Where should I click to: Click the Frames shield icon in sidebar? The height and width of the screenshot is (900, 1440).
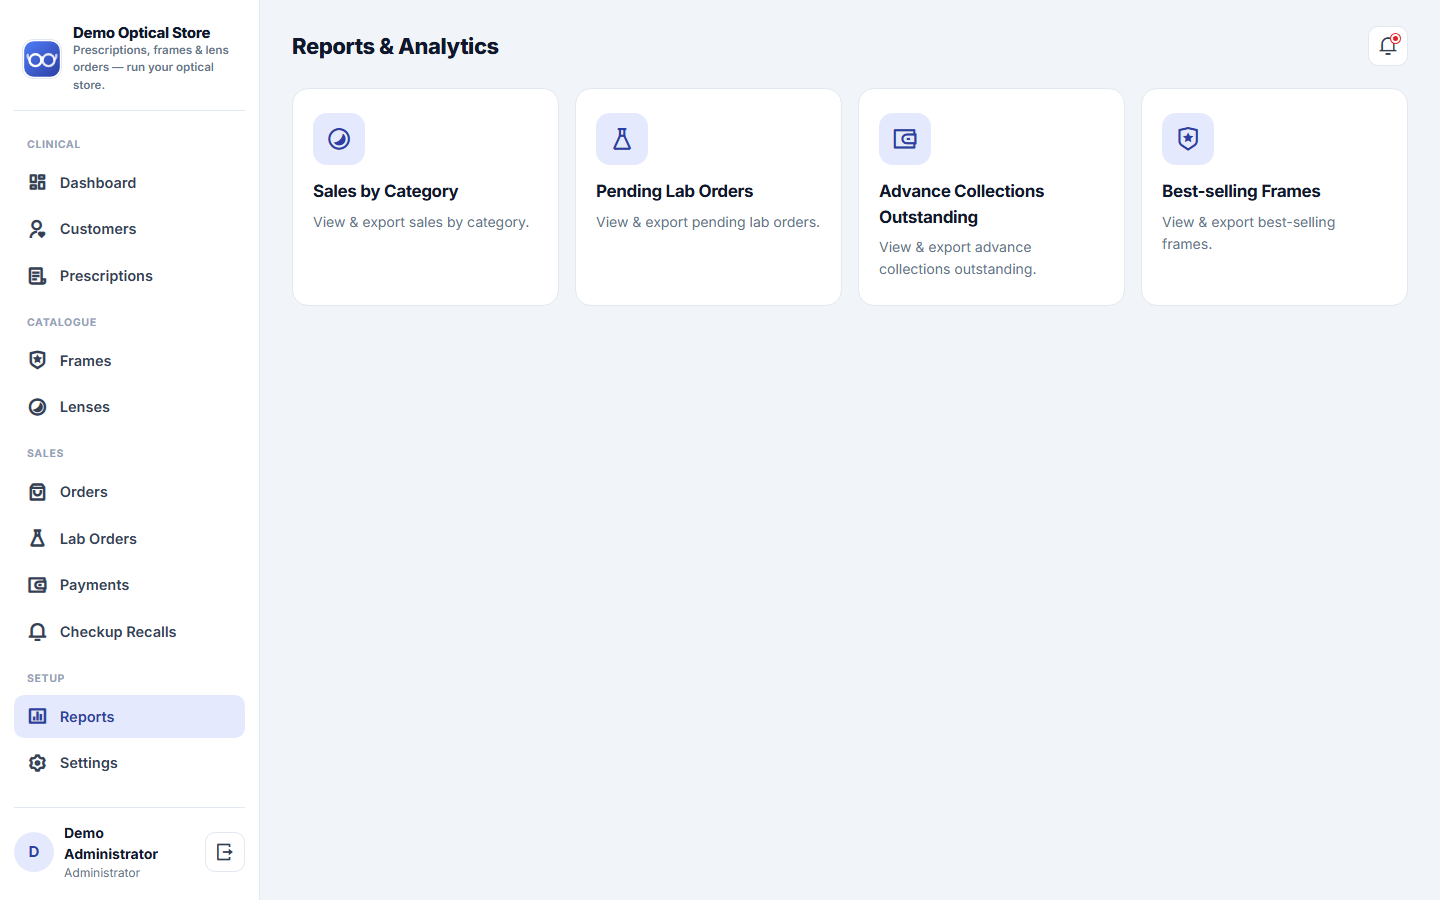38,360
